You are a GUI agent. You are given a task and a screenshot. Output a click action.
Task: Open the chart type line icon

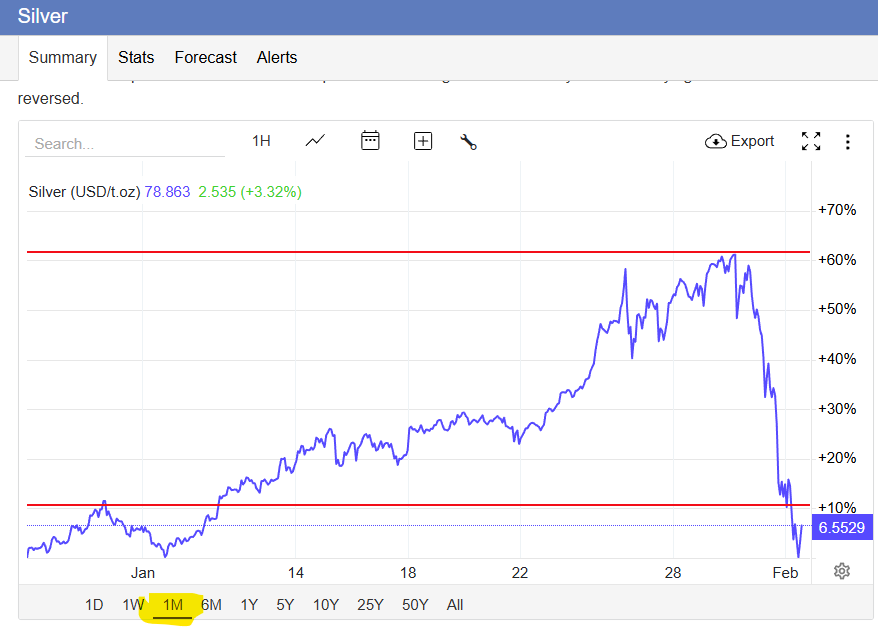coord(316,141)
